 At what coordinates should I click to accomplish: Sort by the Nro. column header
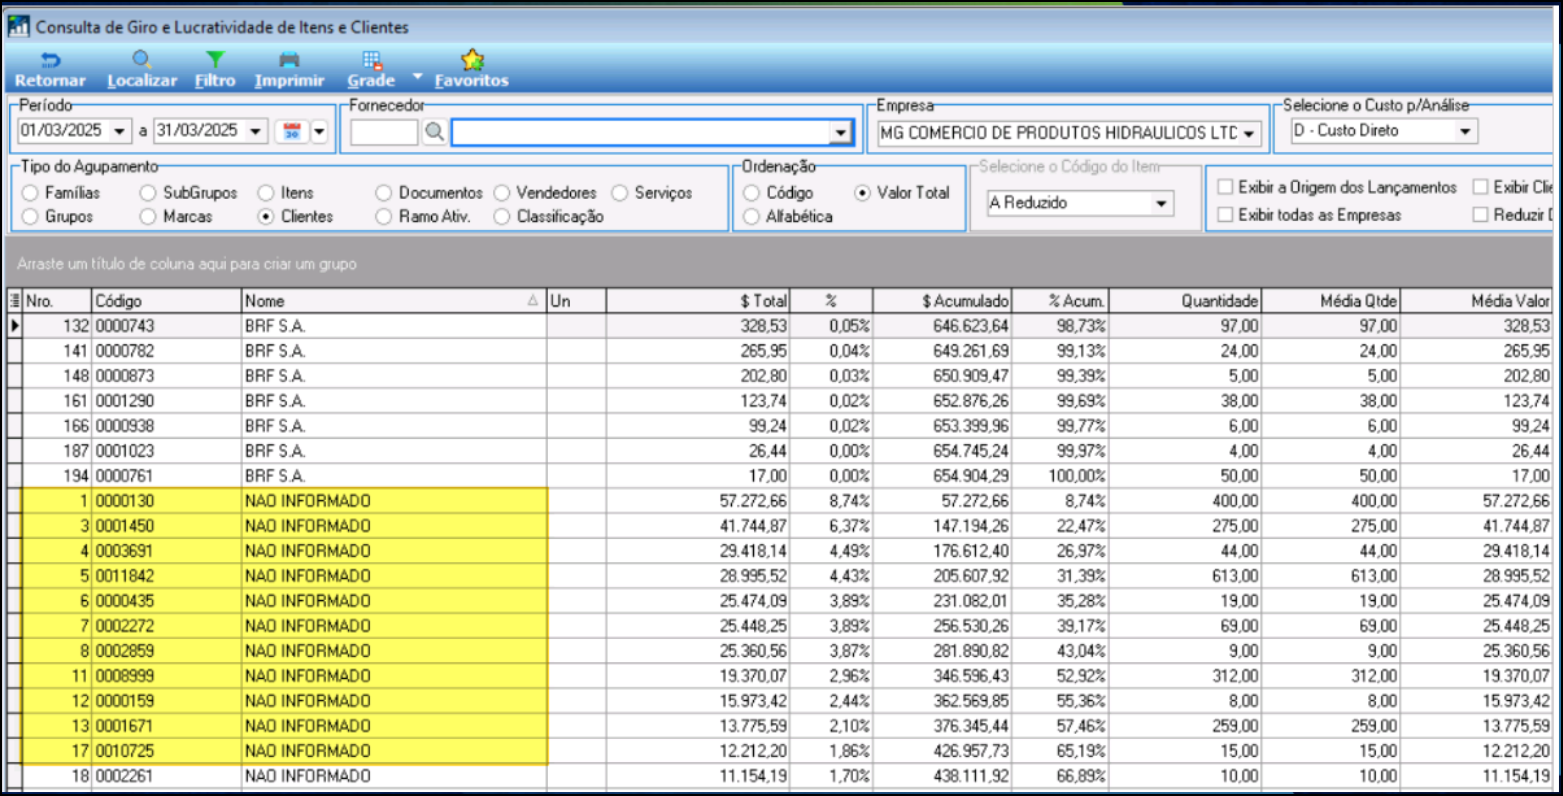(57, 301)
